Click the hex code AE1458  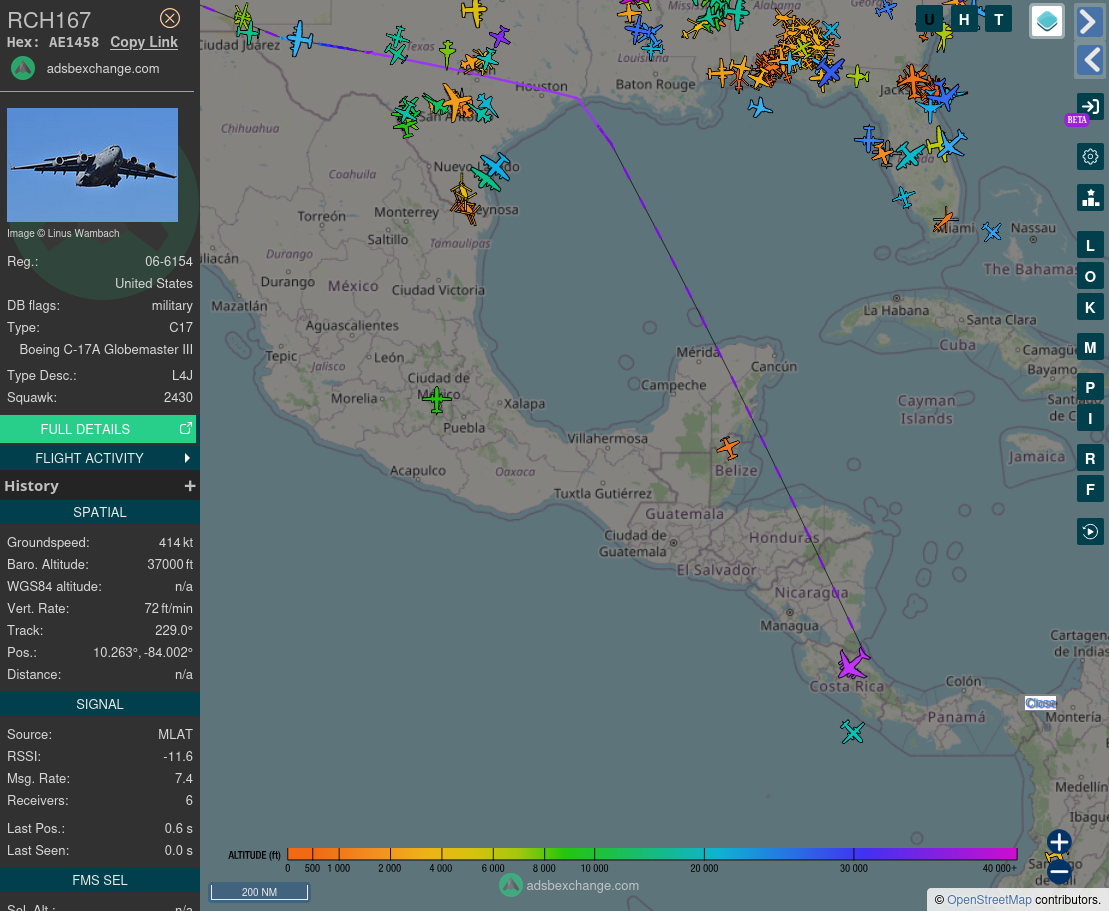tap(74, 42)
